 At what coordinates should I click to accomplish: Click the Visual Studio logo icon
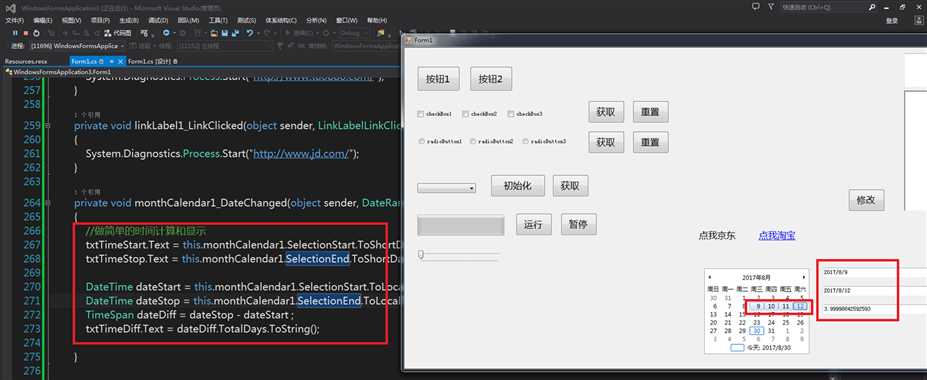10,8
